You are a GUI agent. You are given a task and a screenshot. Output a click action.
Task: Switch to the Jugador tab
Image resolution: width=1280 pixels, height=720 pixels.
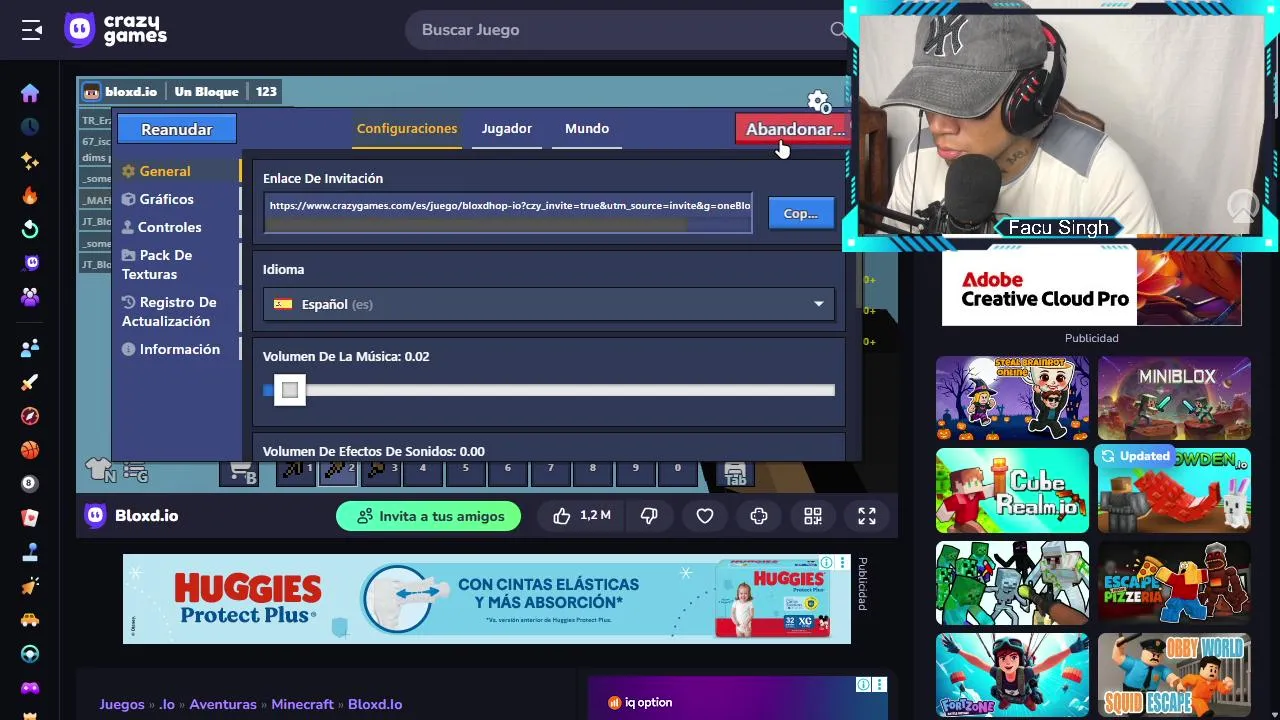[507, 128]
